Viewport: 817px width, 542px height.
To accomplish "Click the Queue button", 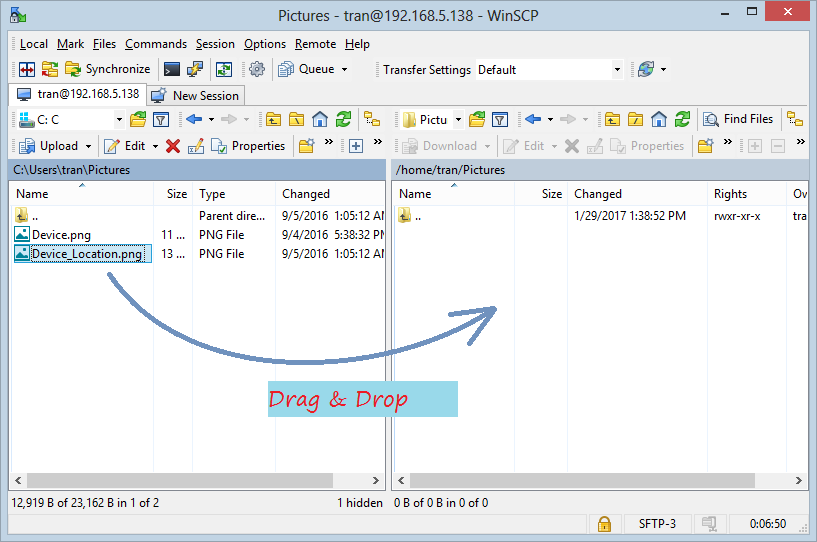I will (306, 69).
